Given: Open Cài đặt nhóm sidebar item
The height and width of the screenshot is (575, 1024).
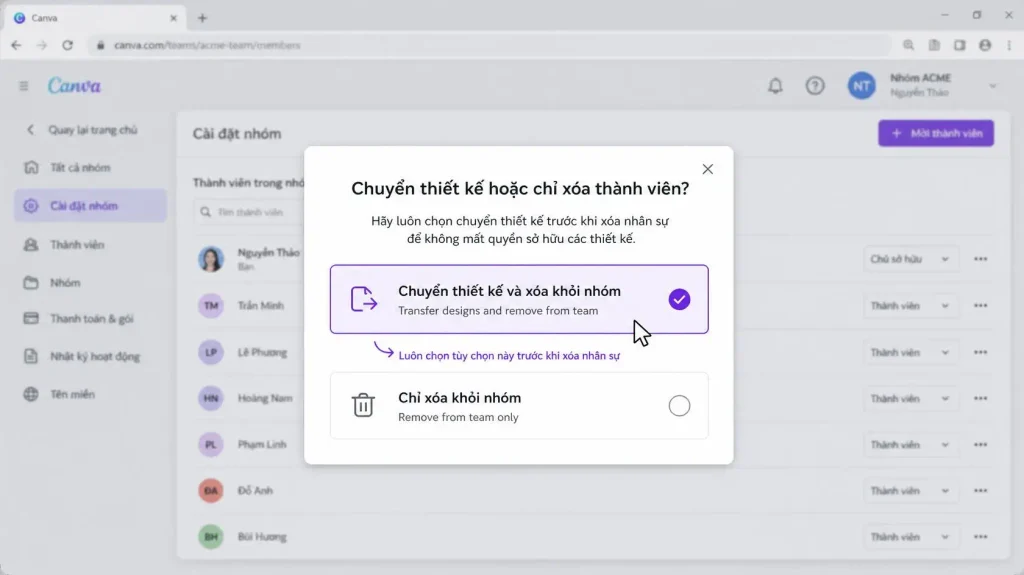Looking at the screenshot, I should point(90,206).
